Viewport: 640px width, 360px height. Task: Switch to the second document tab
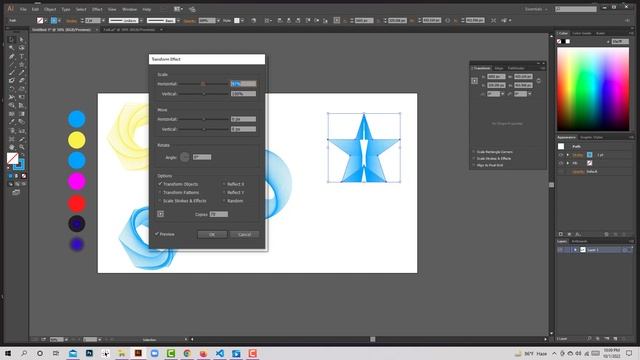(x=129, y=30)
